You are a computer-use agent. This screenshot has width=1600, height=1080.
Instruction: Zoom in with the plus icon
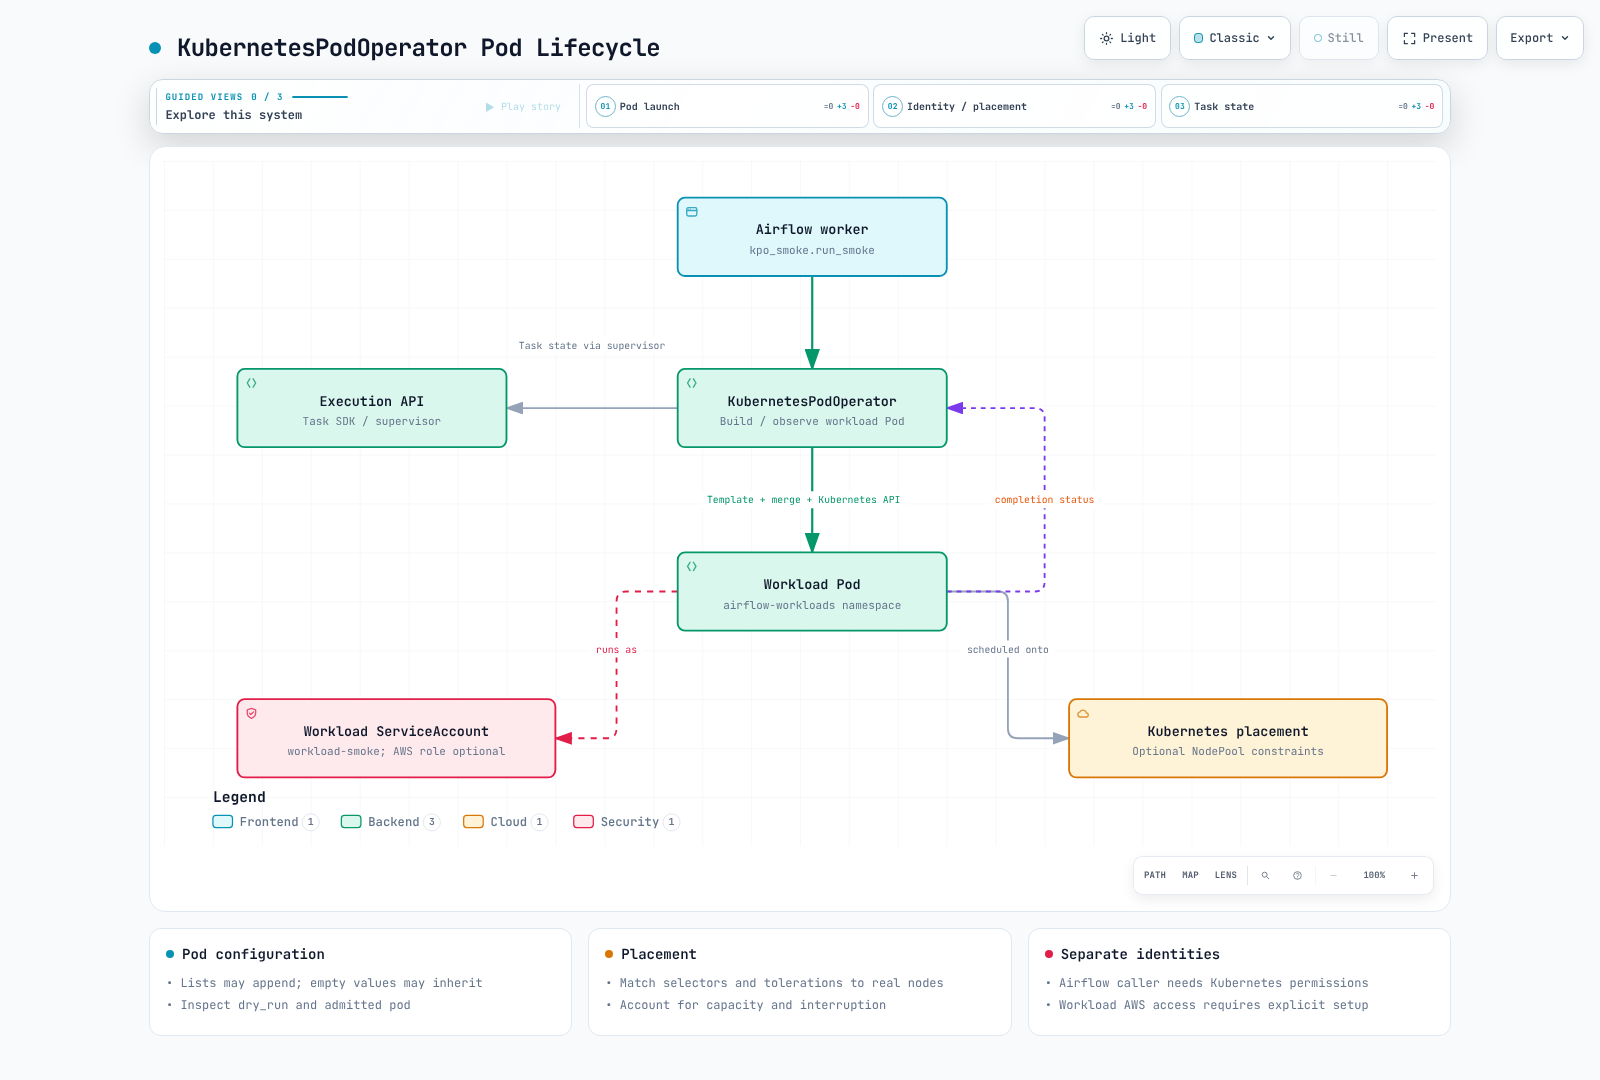click(1414, 875)
